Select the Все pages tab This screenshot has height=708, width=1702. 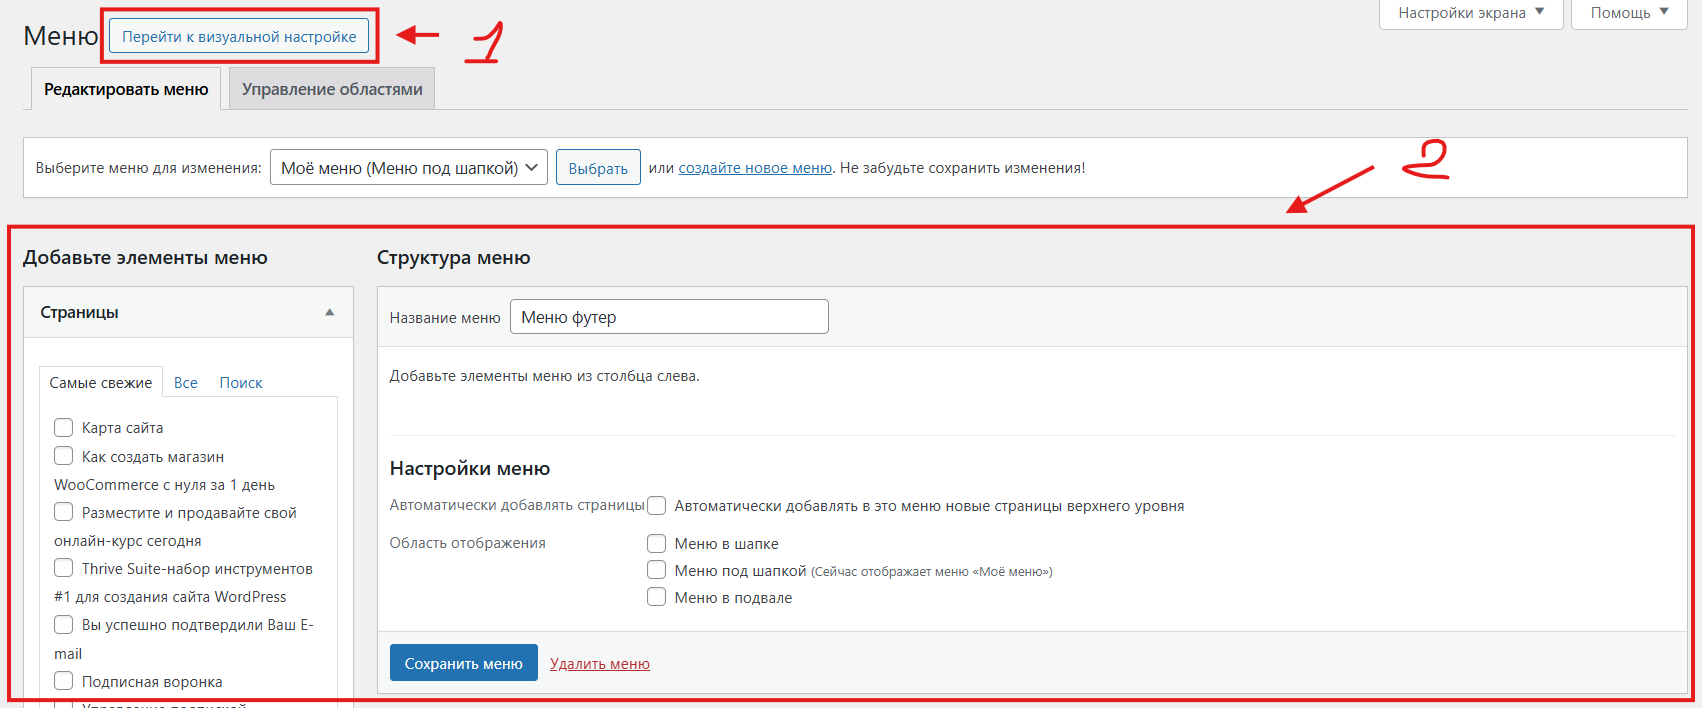click(185, 383)
